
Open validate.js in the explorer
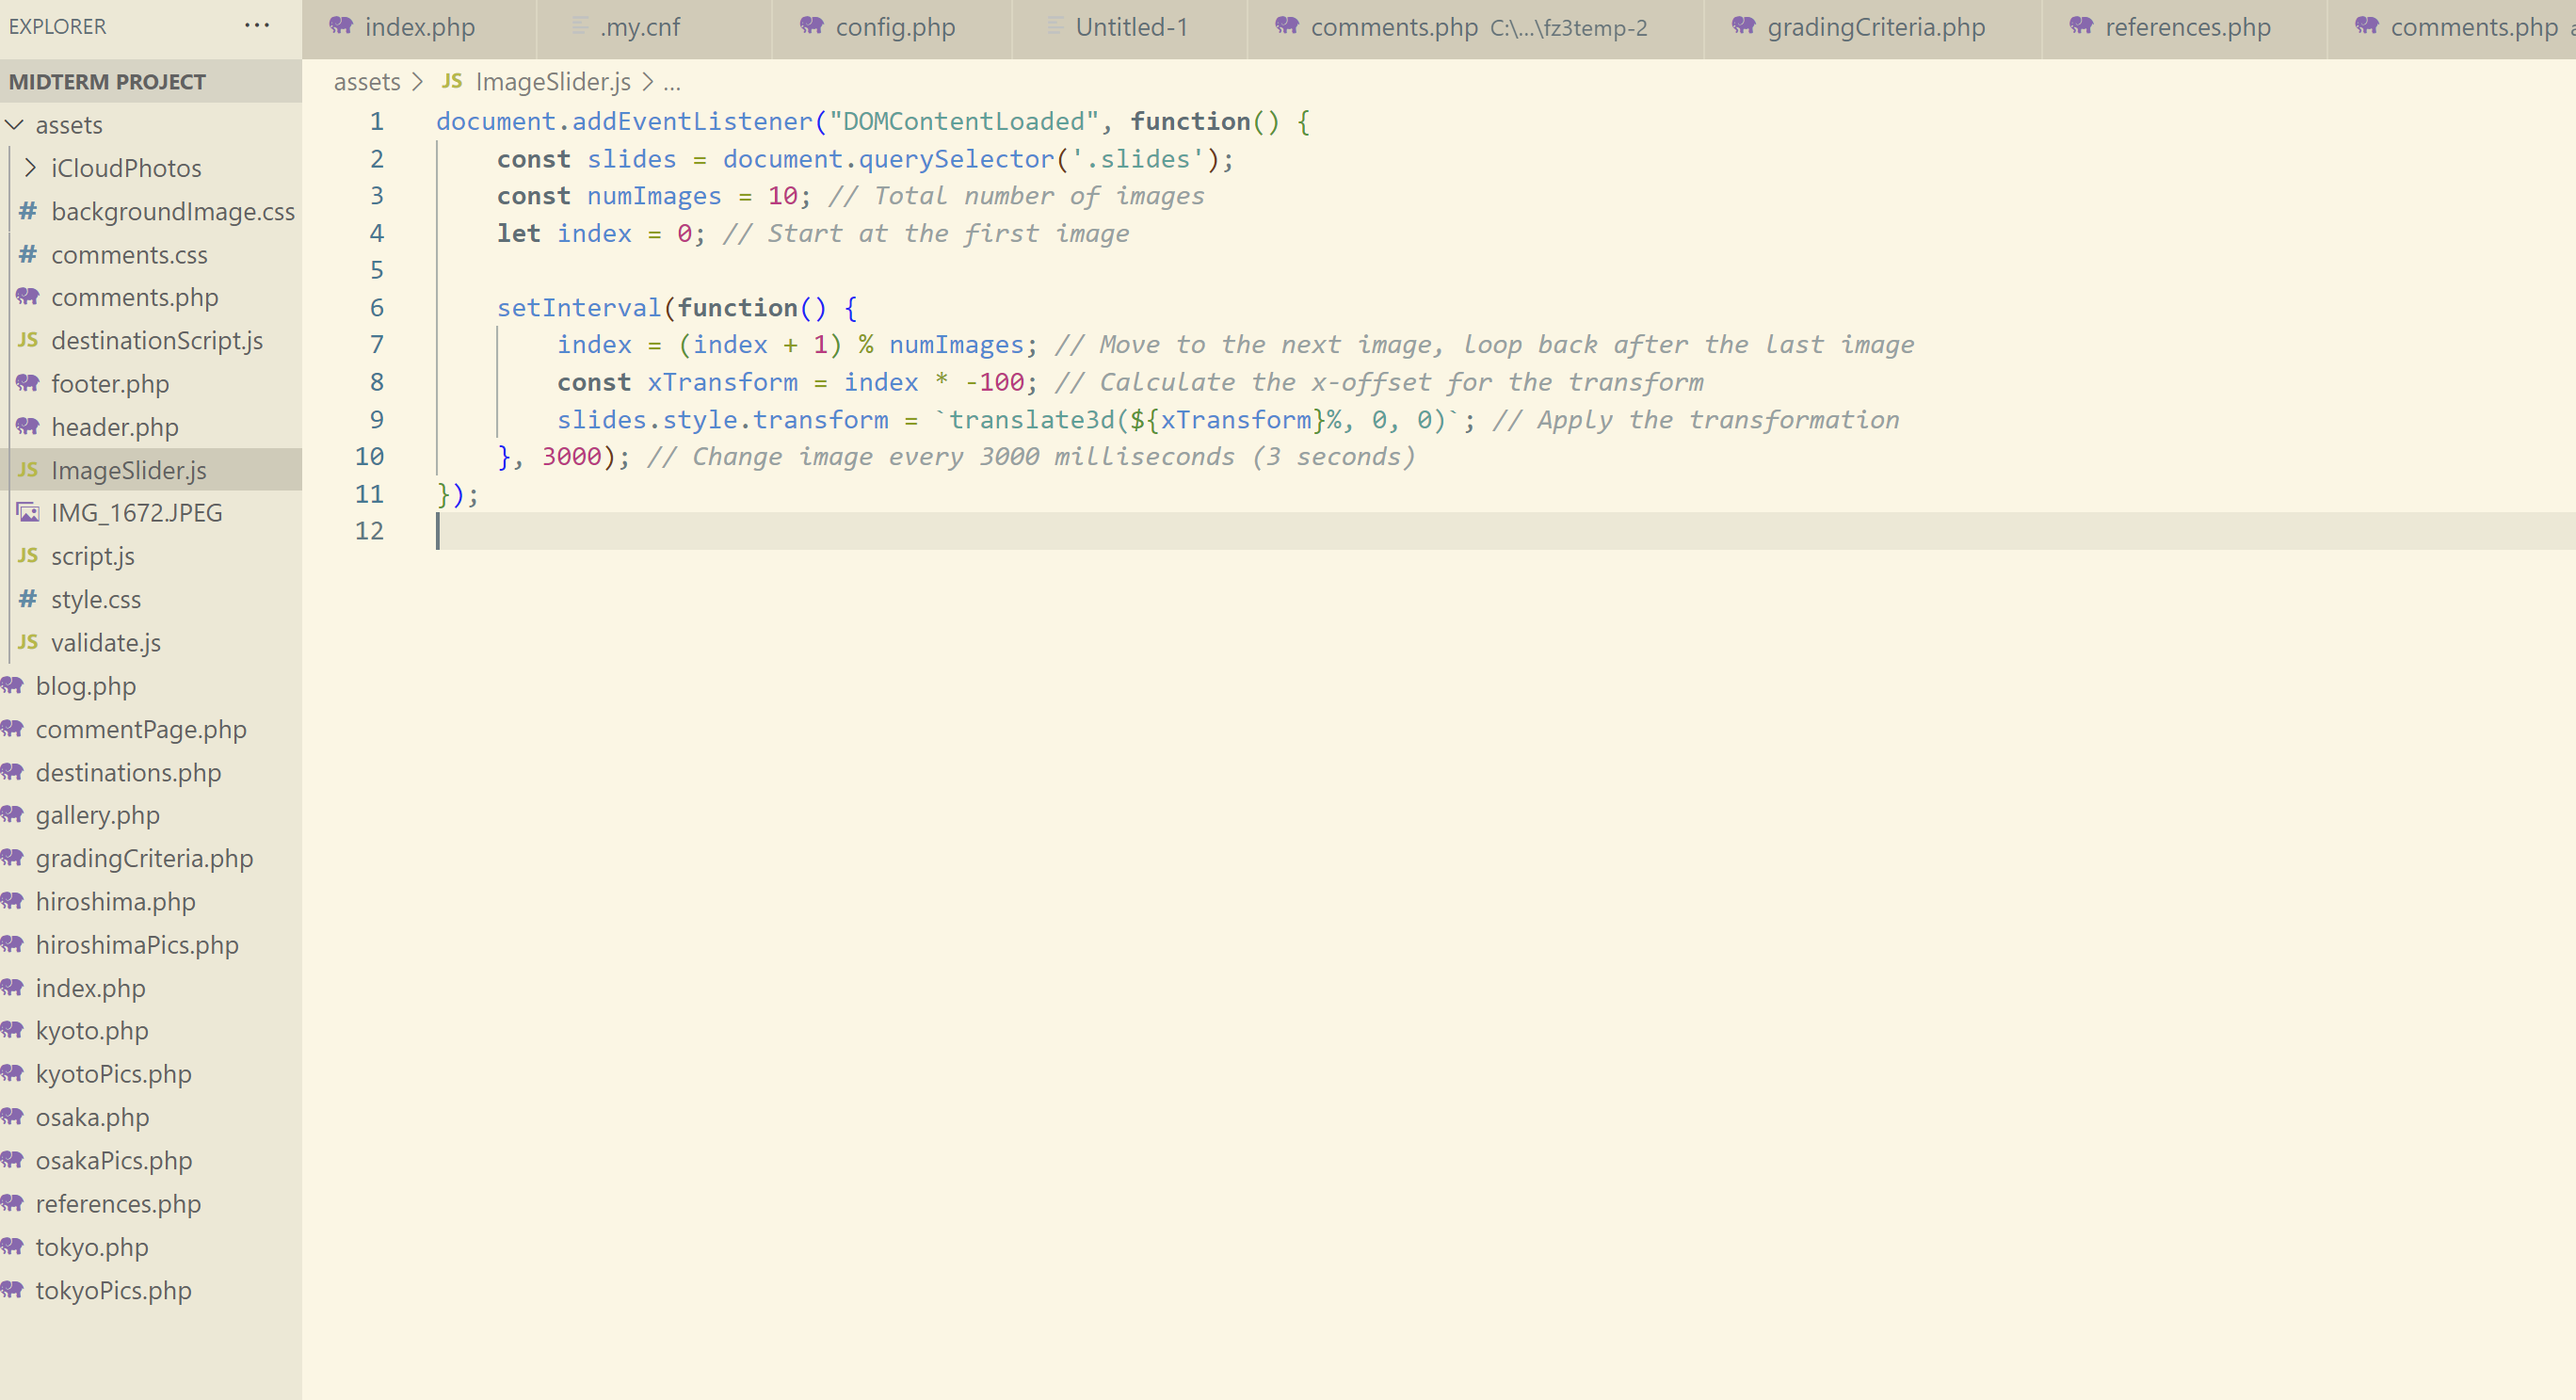(105, 643)
